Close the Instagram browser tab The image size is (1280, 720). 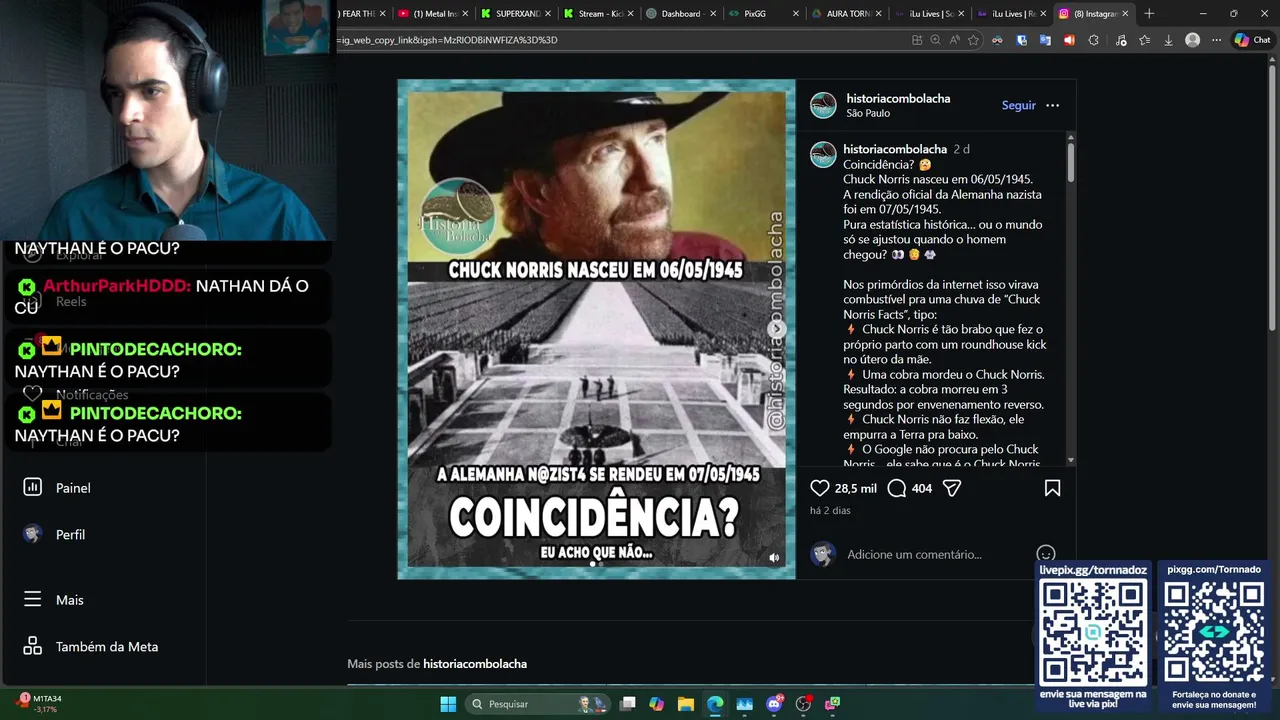pos(1125,13)
